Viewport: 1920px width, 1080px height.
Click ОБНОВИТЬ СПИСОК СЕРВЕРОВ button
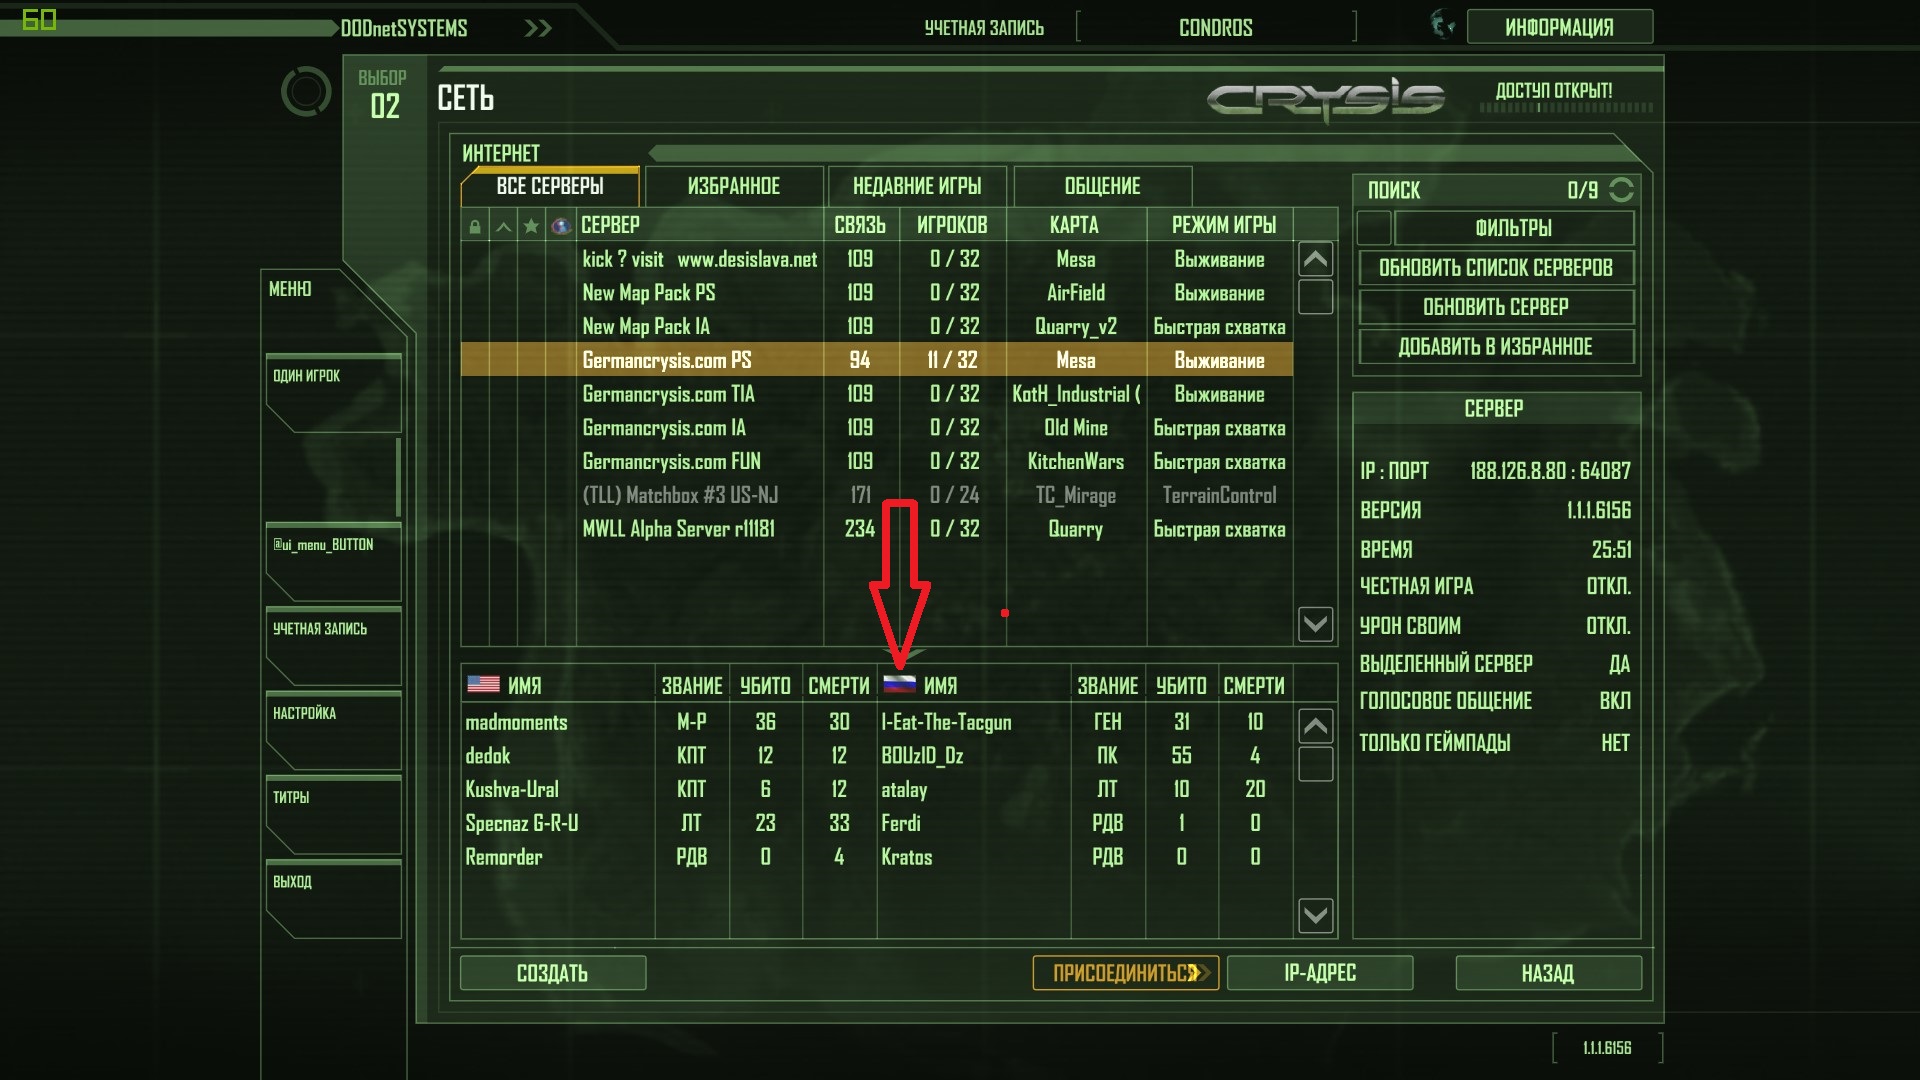click(x=1496, y=268)
